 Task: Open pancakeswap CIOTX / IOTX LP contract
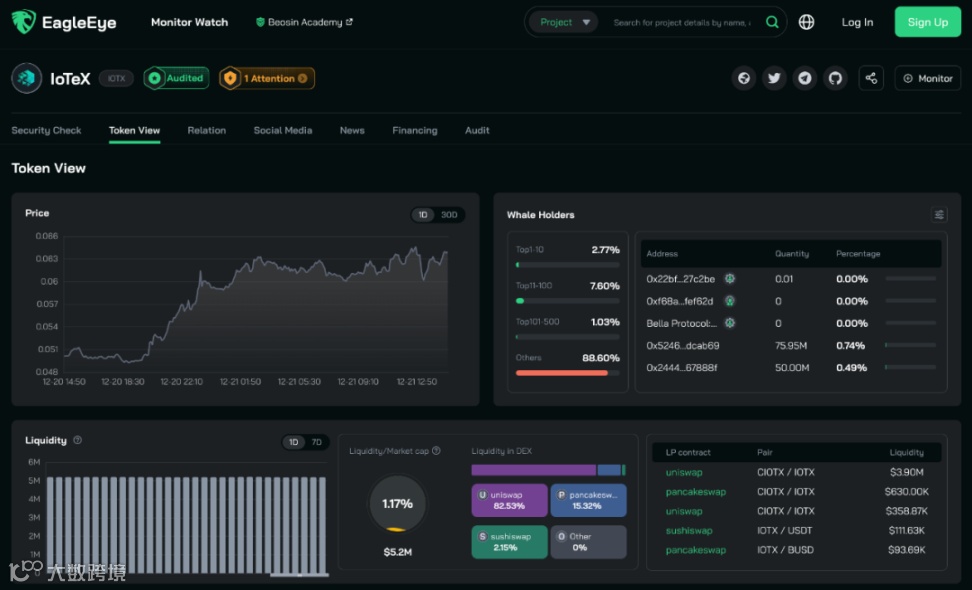696,491
